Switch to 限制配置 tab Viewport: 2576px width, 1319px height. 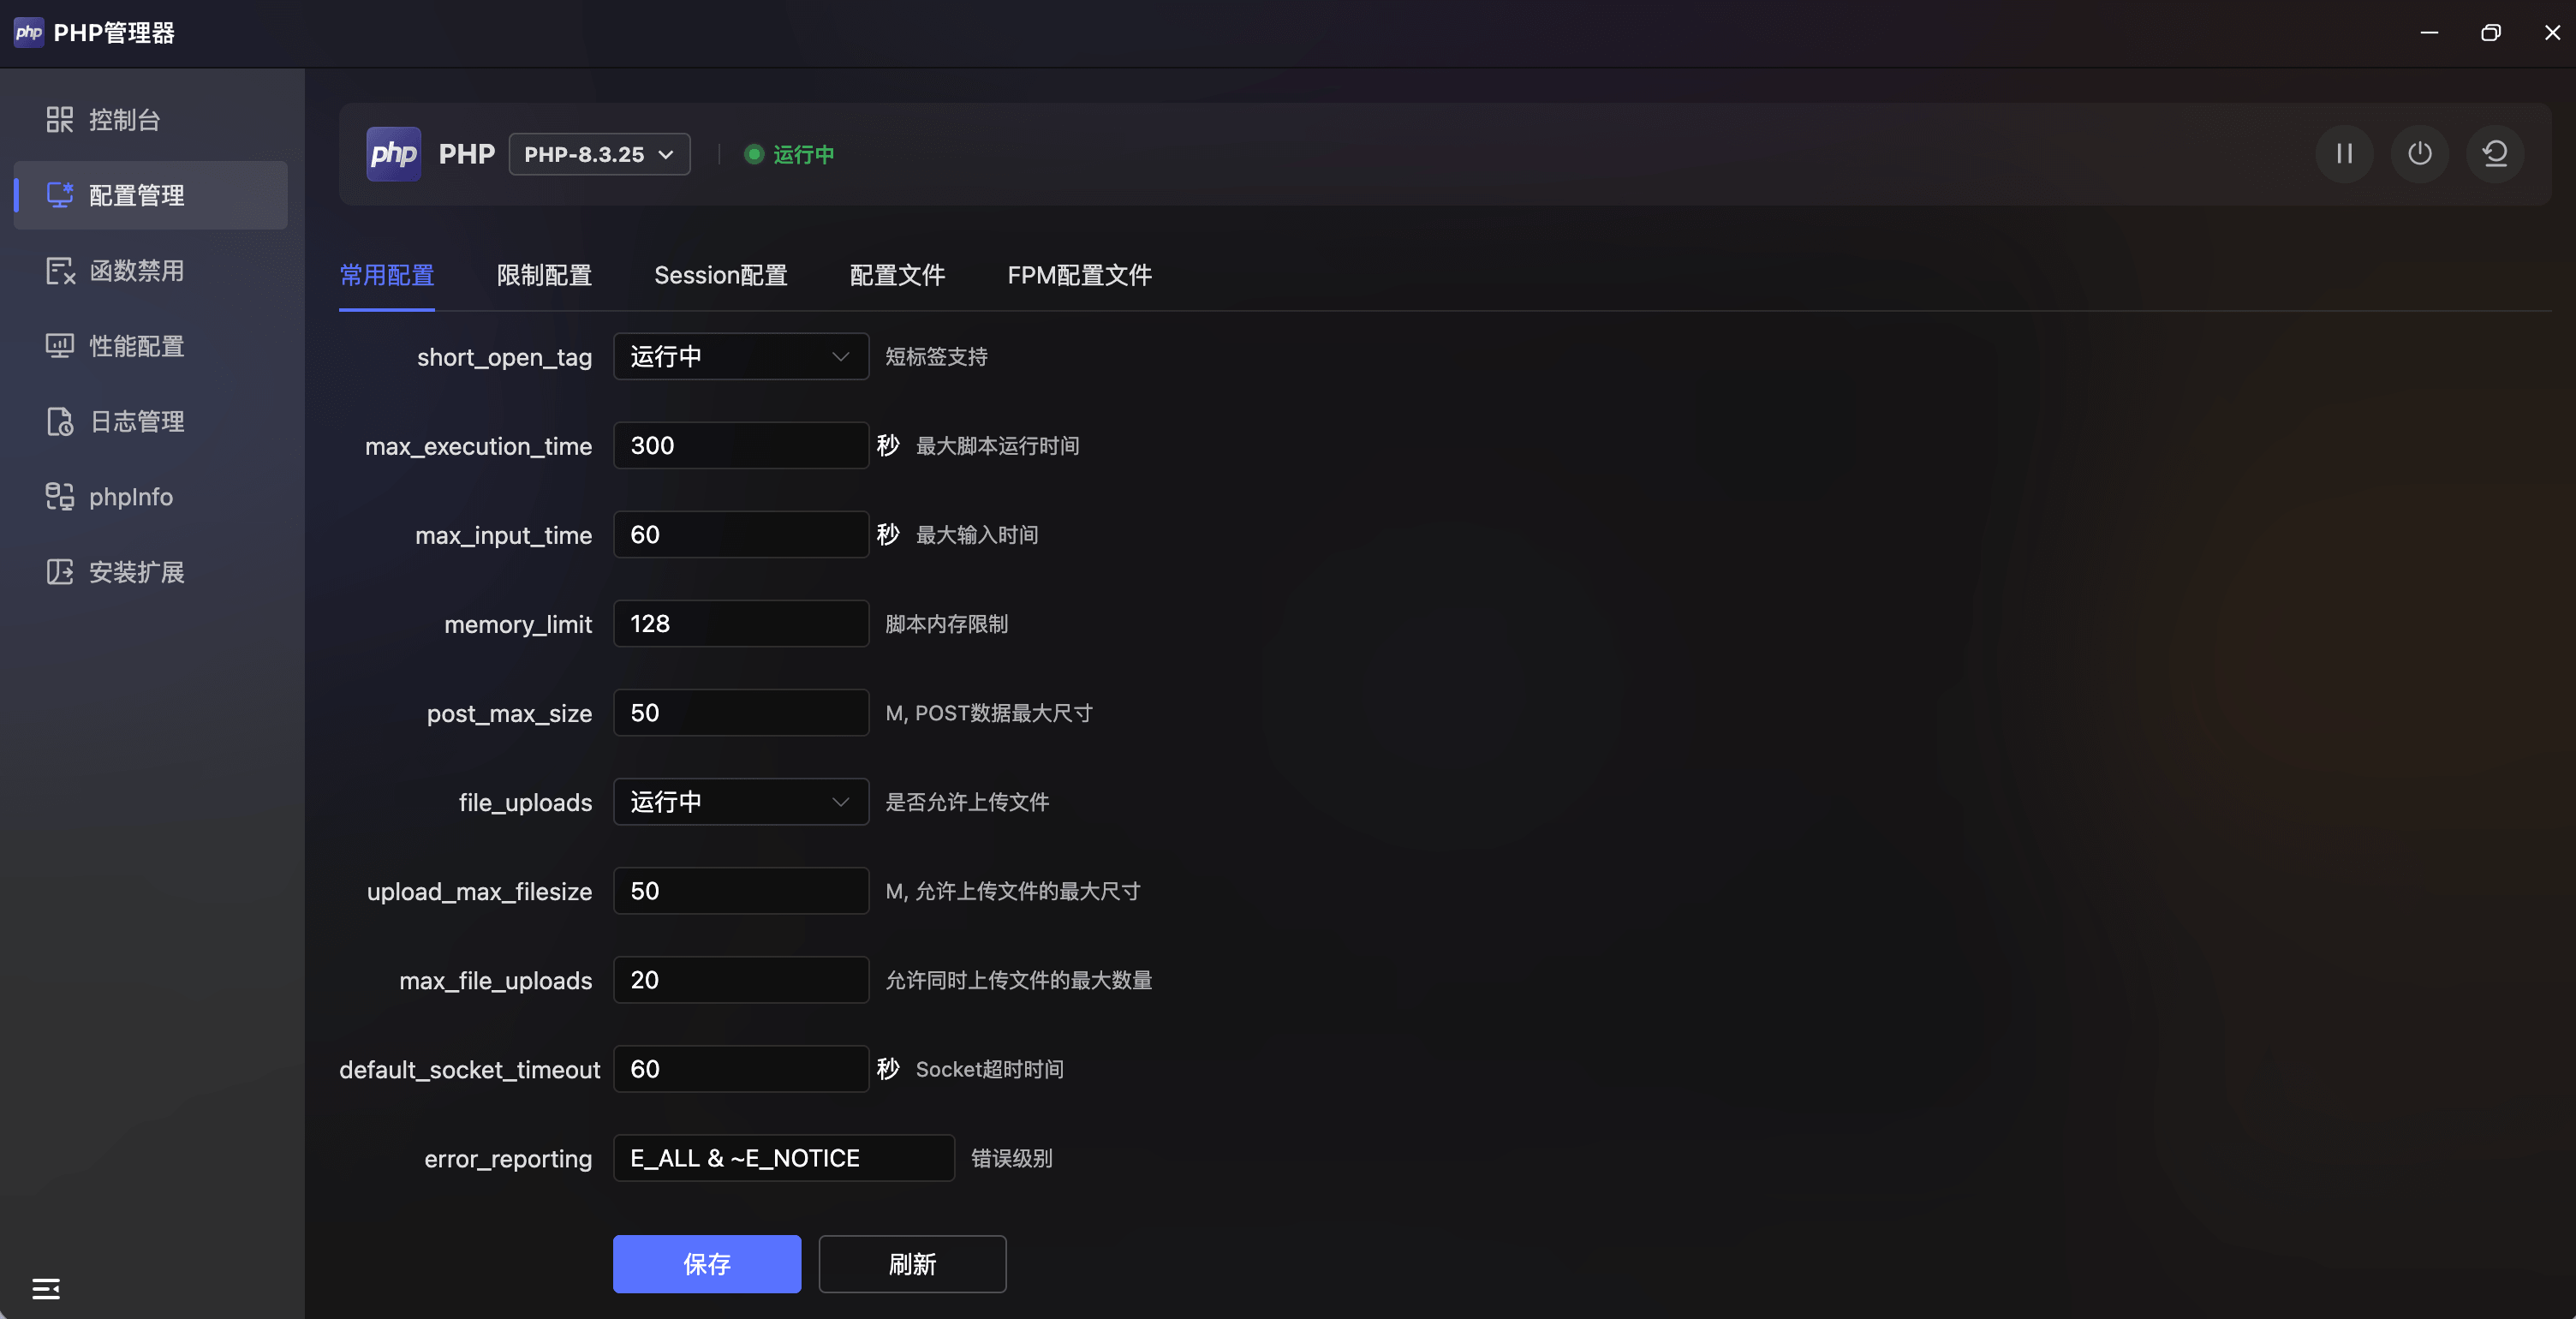[544, 275]
